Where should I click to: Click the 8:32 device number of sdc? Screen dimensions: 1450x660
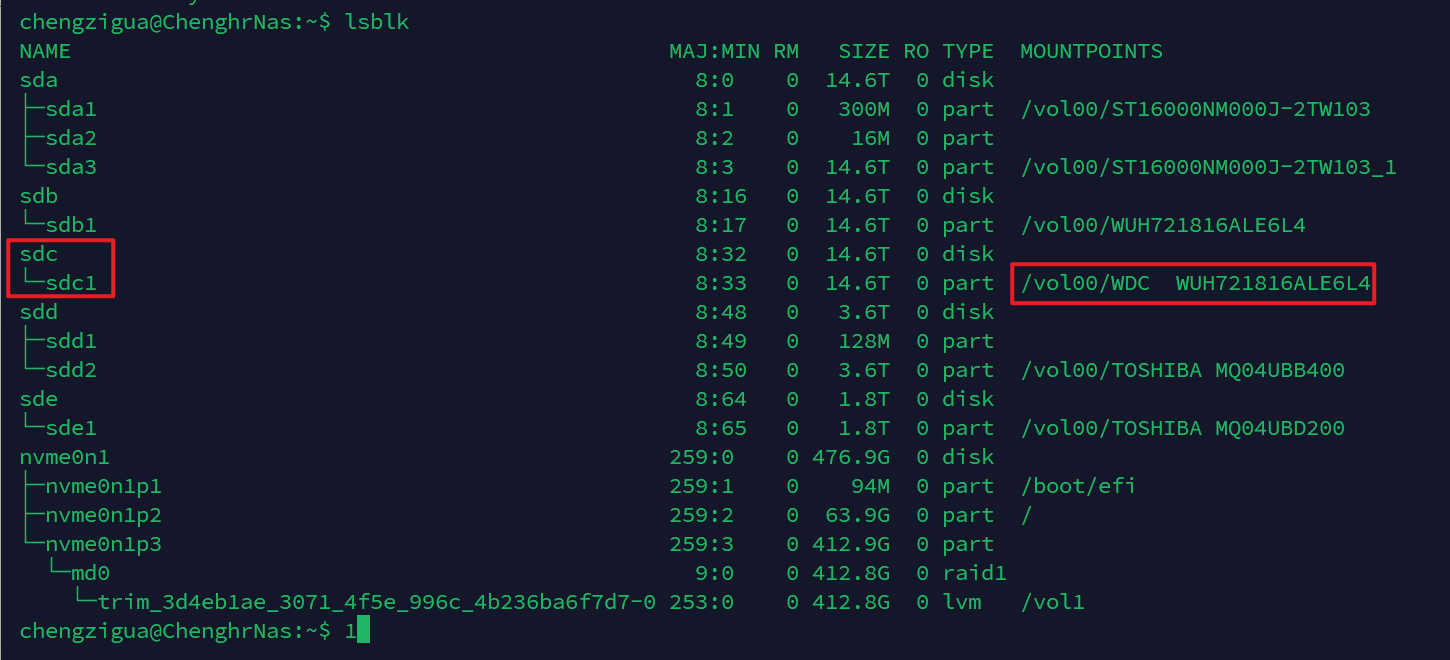click(721, 254)
